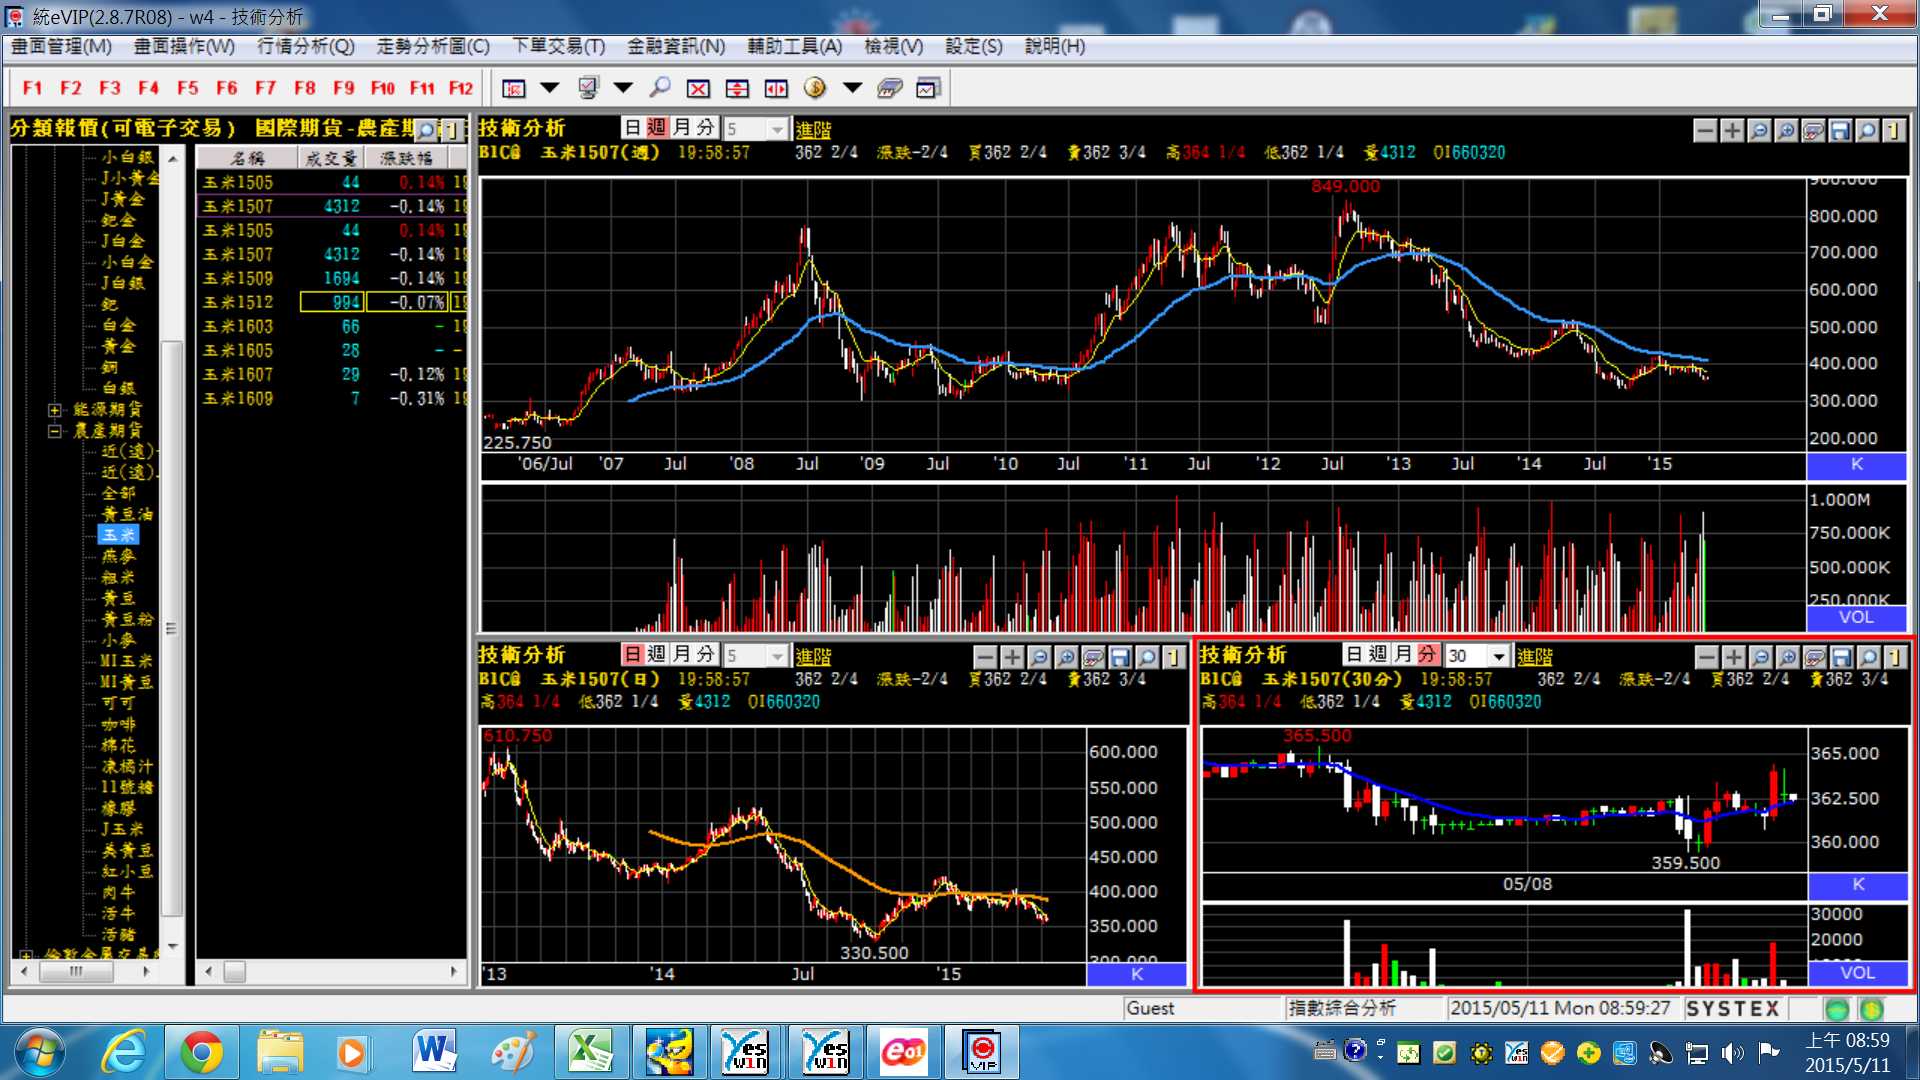This screenshot has height=1080, width=1920.
Task: Open dropdown arrow next to monitor checkmark icon
Action: [623, 88]
